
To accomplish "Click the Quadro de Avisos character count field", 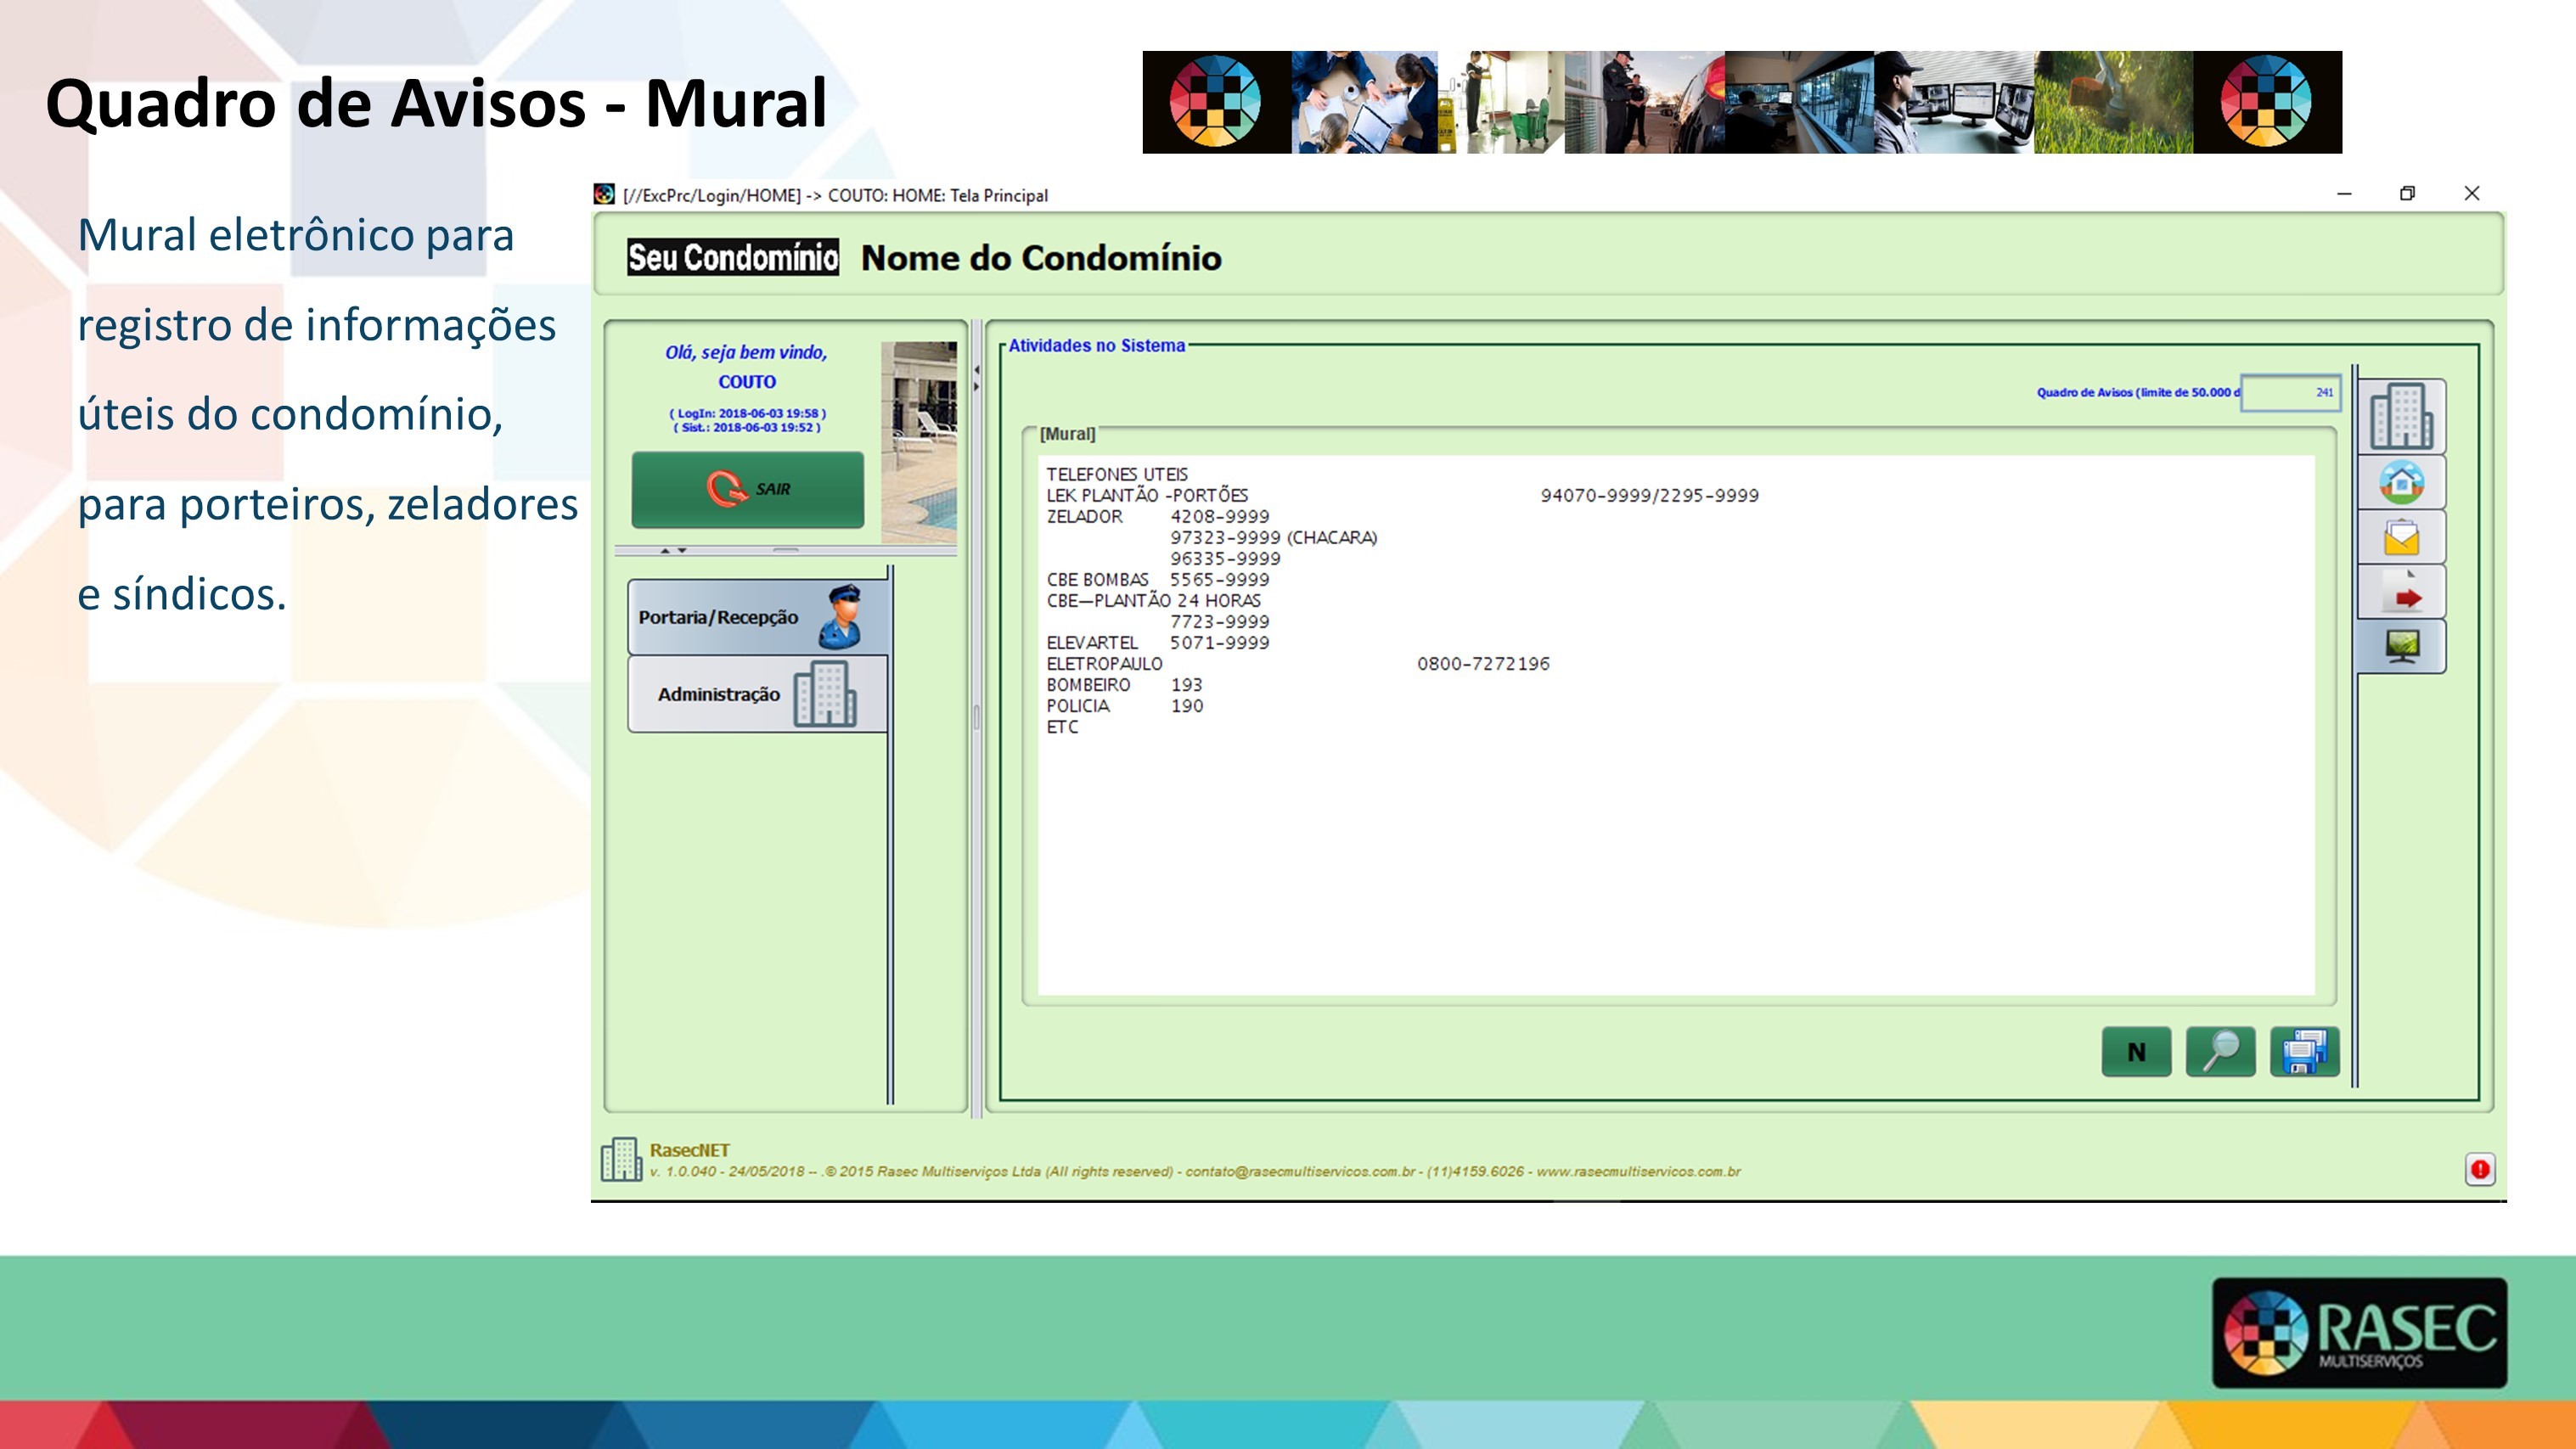I will pyautogui.click(x=2290, y=393).
